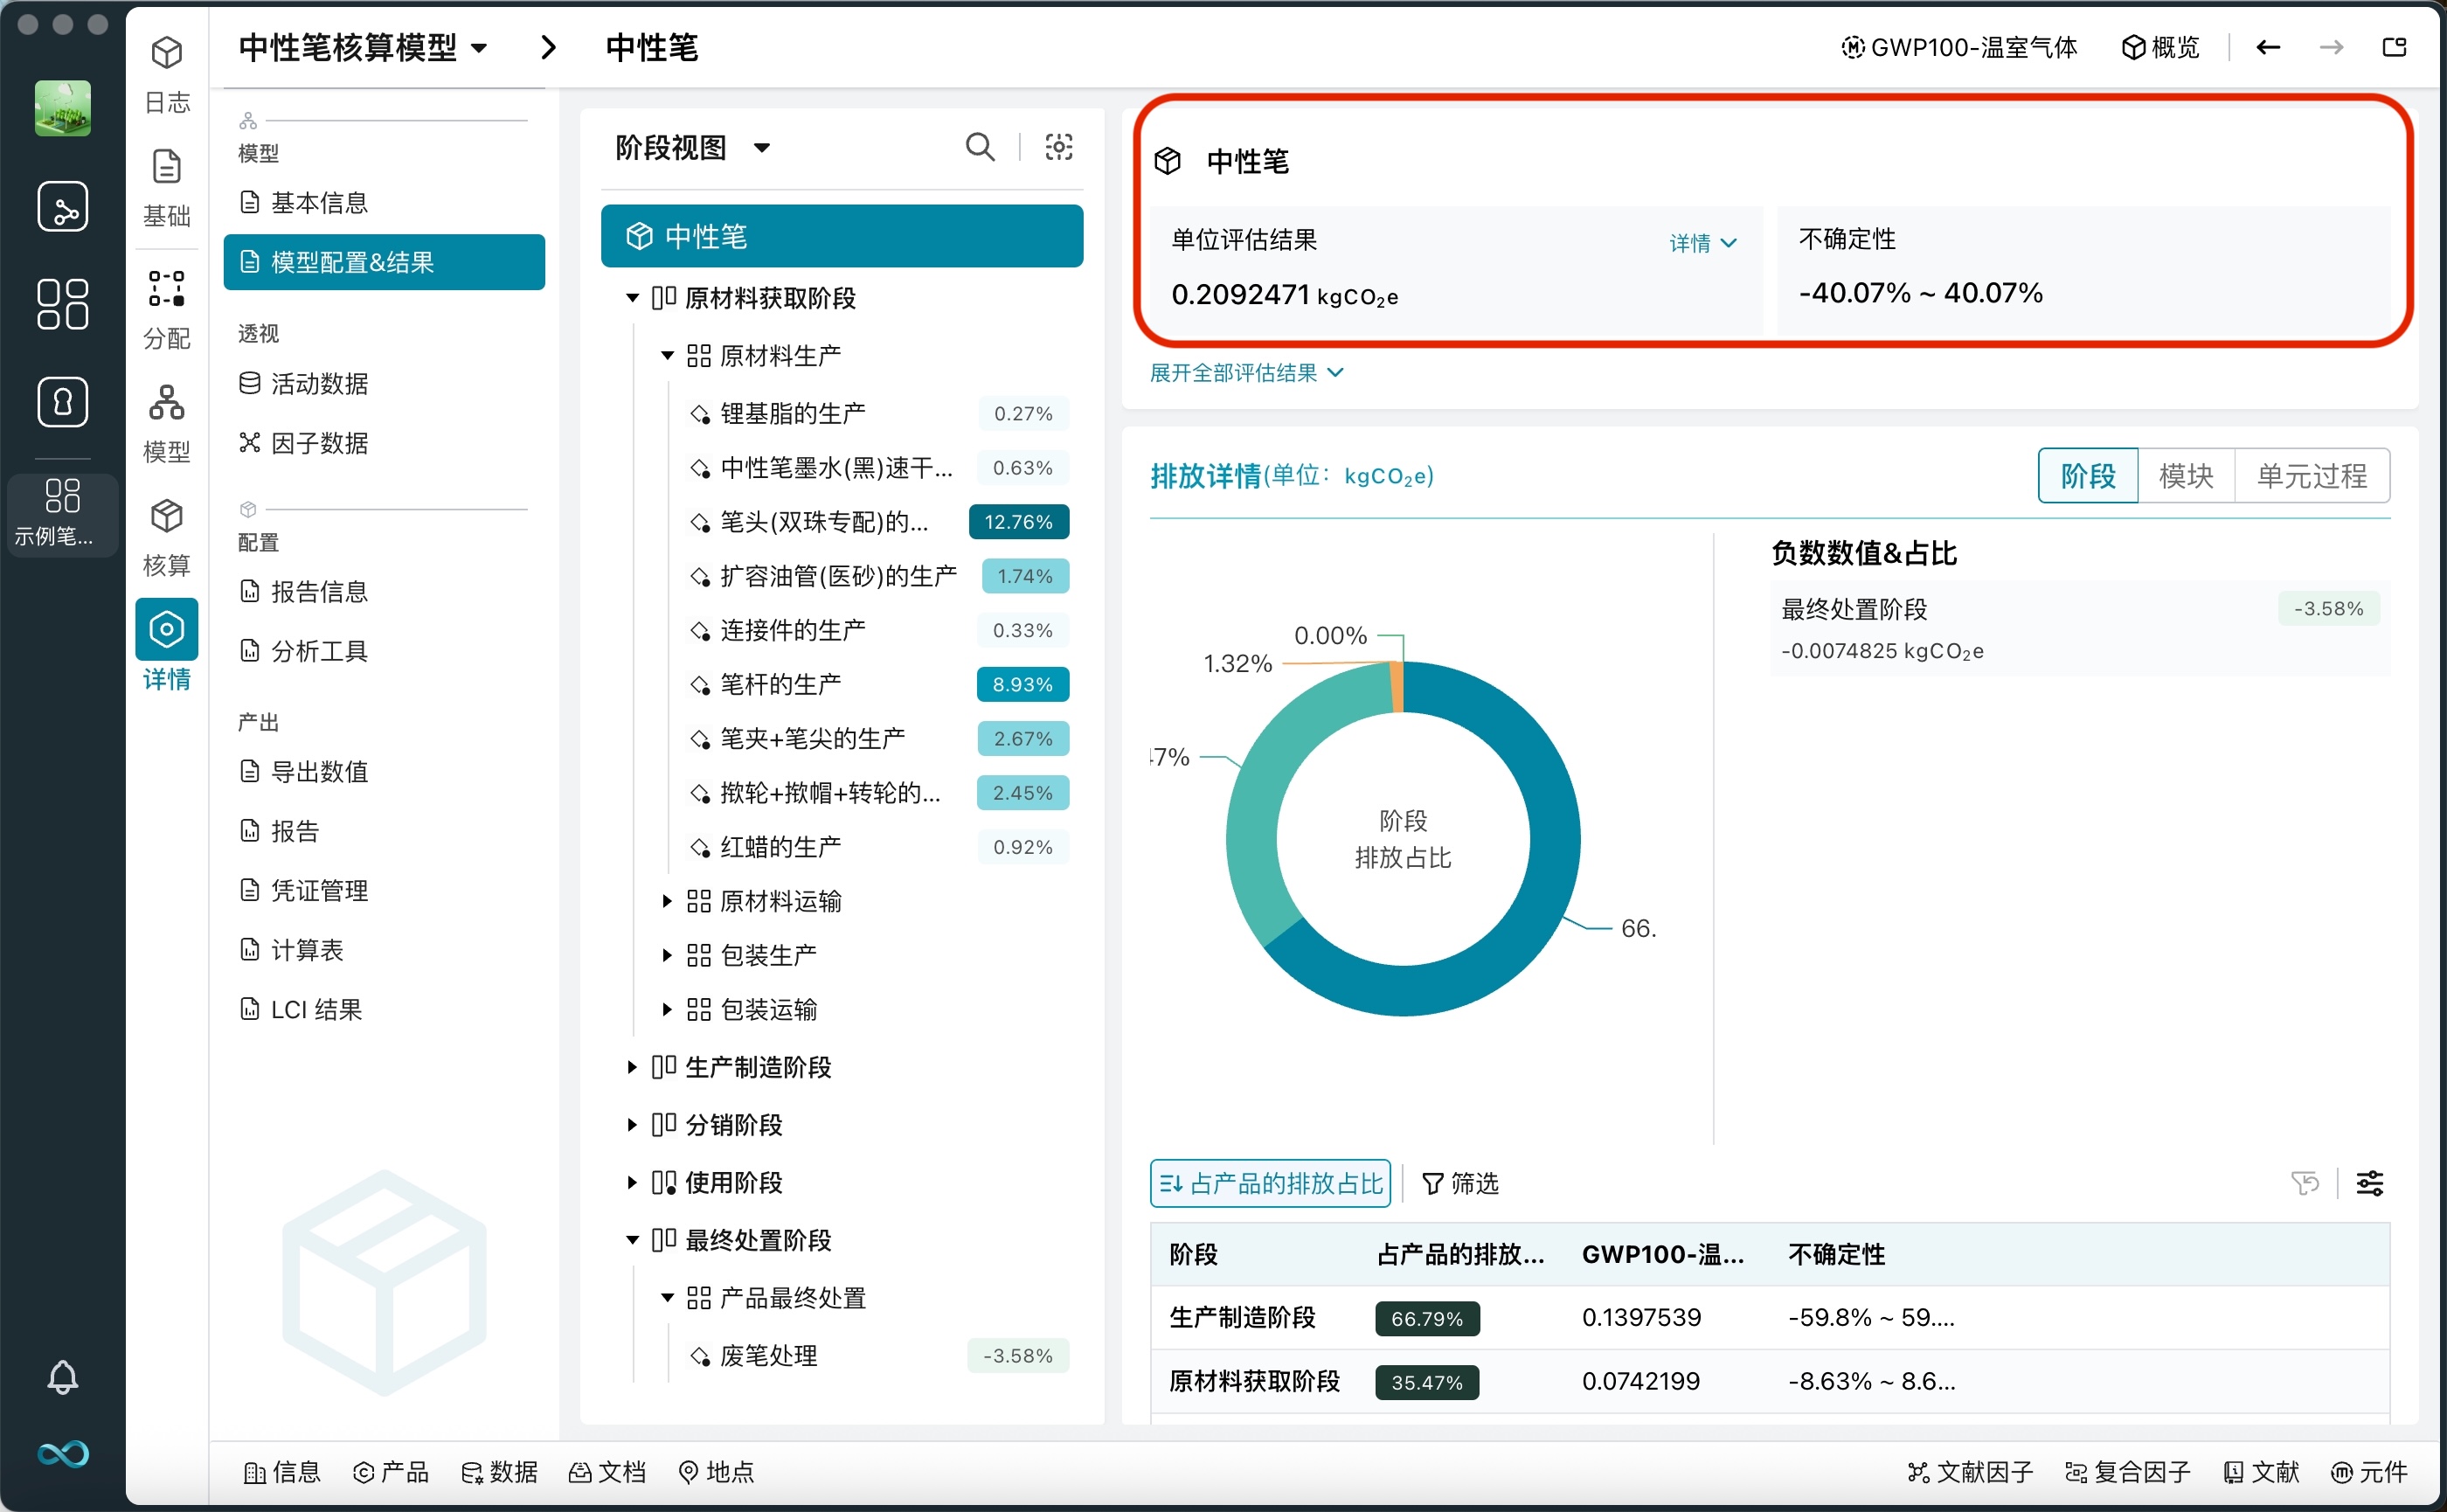The image size is (2447, 1512).
Task: Switch to the 单元过程 tab
Action: pyautogui.click(x=2311, y=476)
